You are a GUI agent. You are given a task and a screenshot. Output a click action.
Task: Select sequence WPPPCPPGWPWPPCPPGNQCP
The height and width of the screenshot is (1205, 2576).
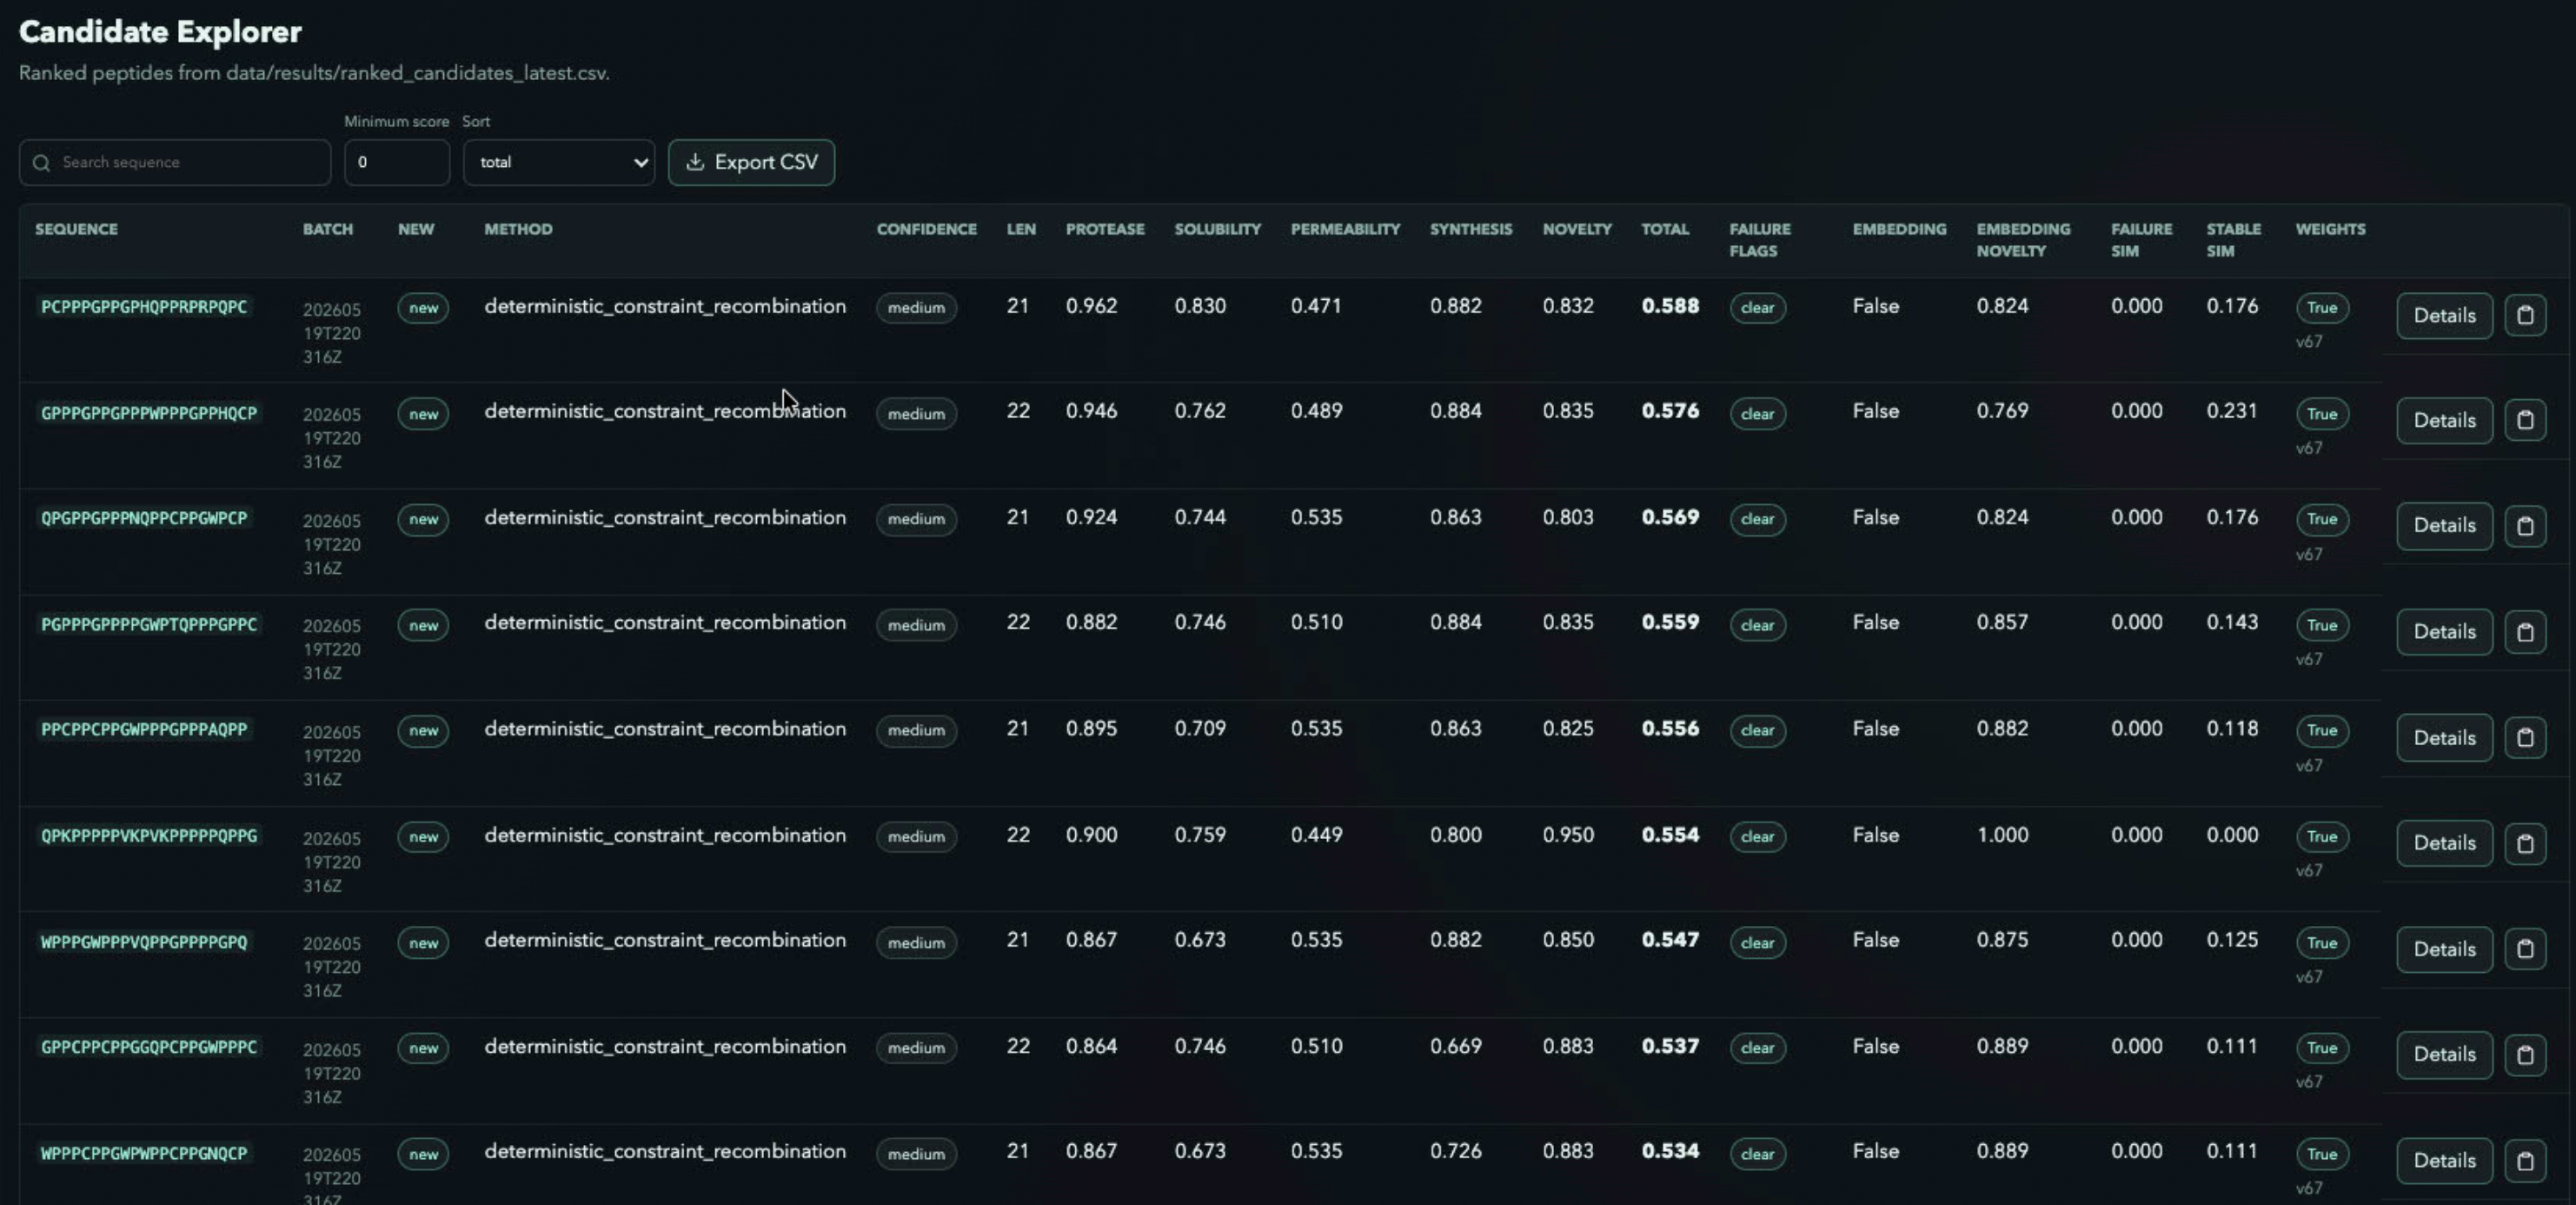click(144, 1153)
